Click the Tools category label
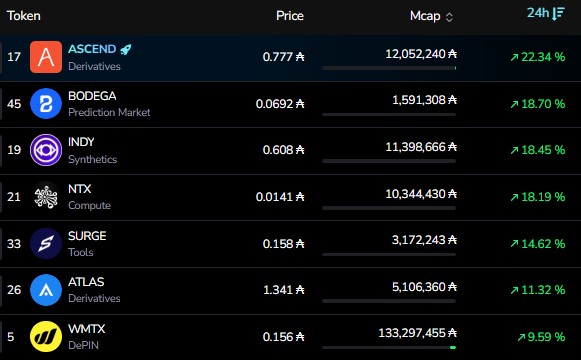The height and width of the screenshot is (360, 581). tap(81, 253)
